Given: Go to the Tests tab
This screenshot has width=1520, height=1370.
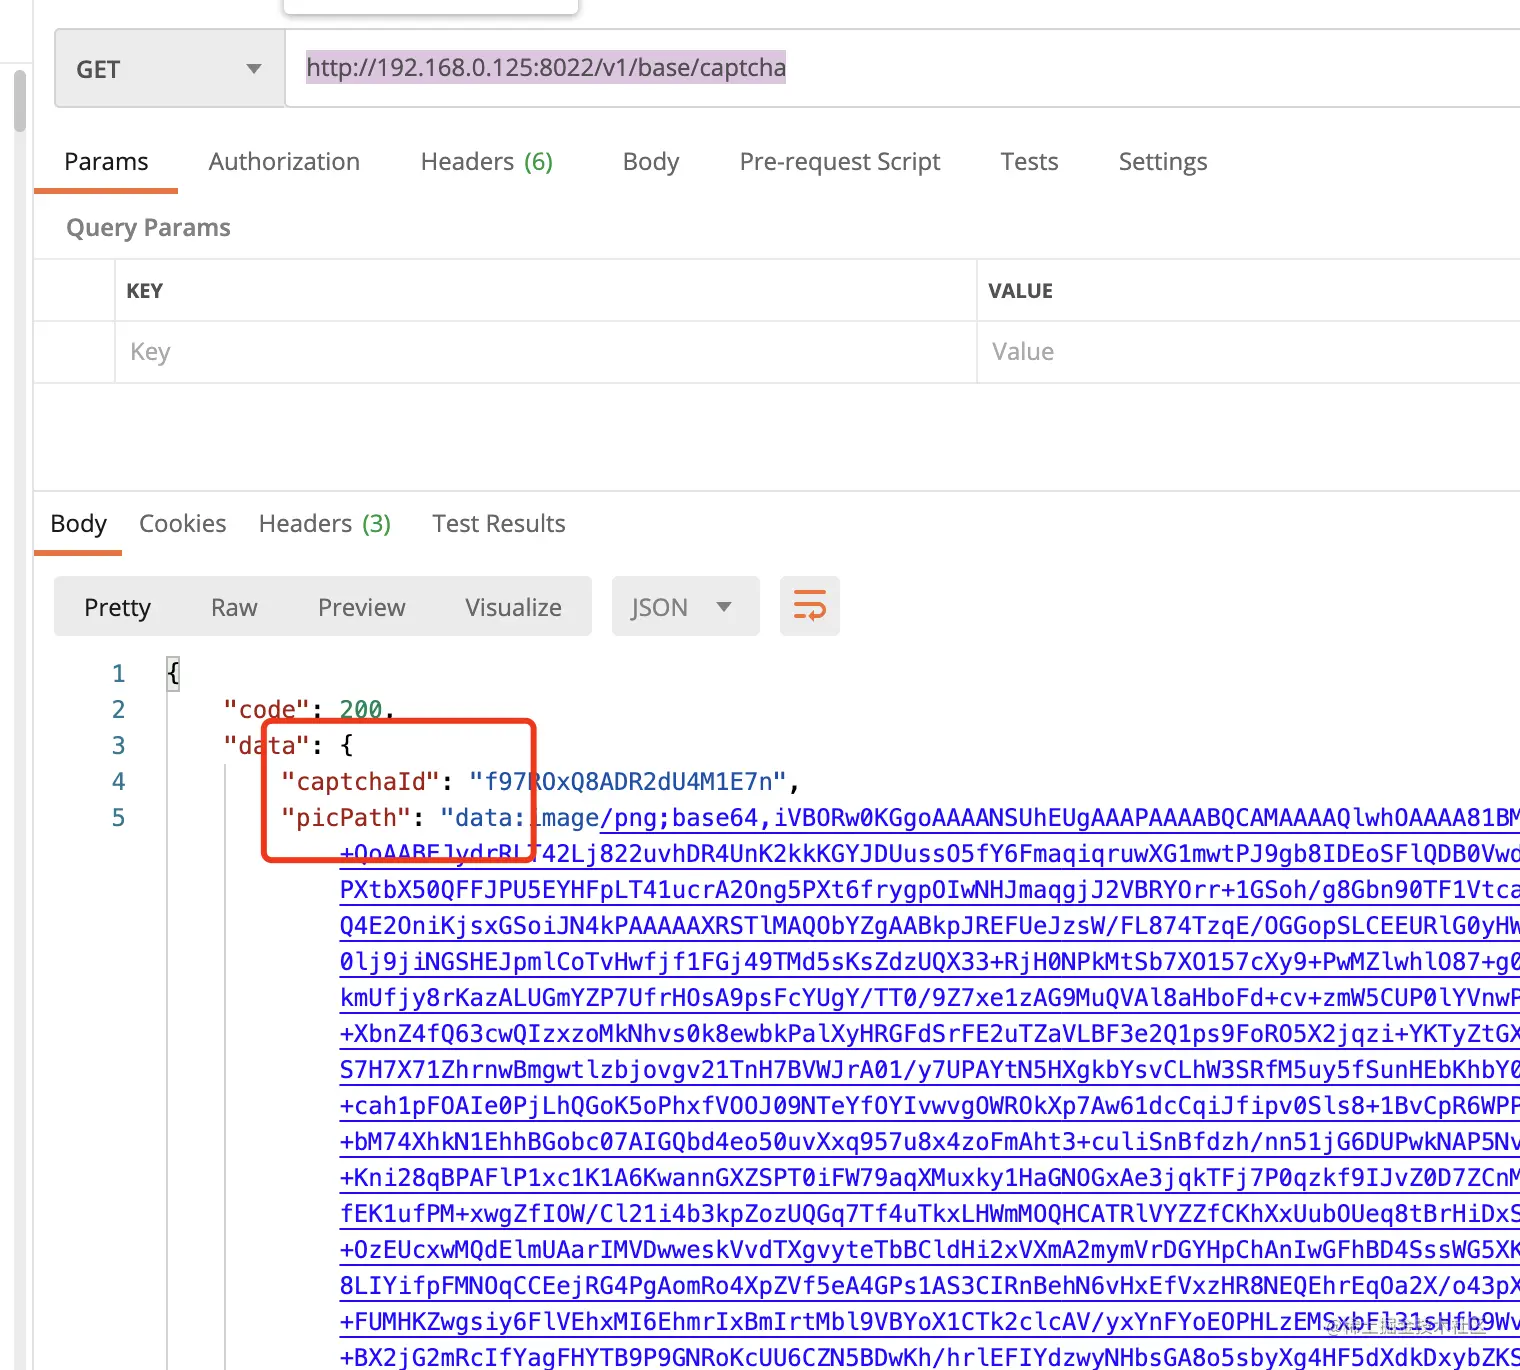Looking at the screenshot, I should (x=1029, y=162).
